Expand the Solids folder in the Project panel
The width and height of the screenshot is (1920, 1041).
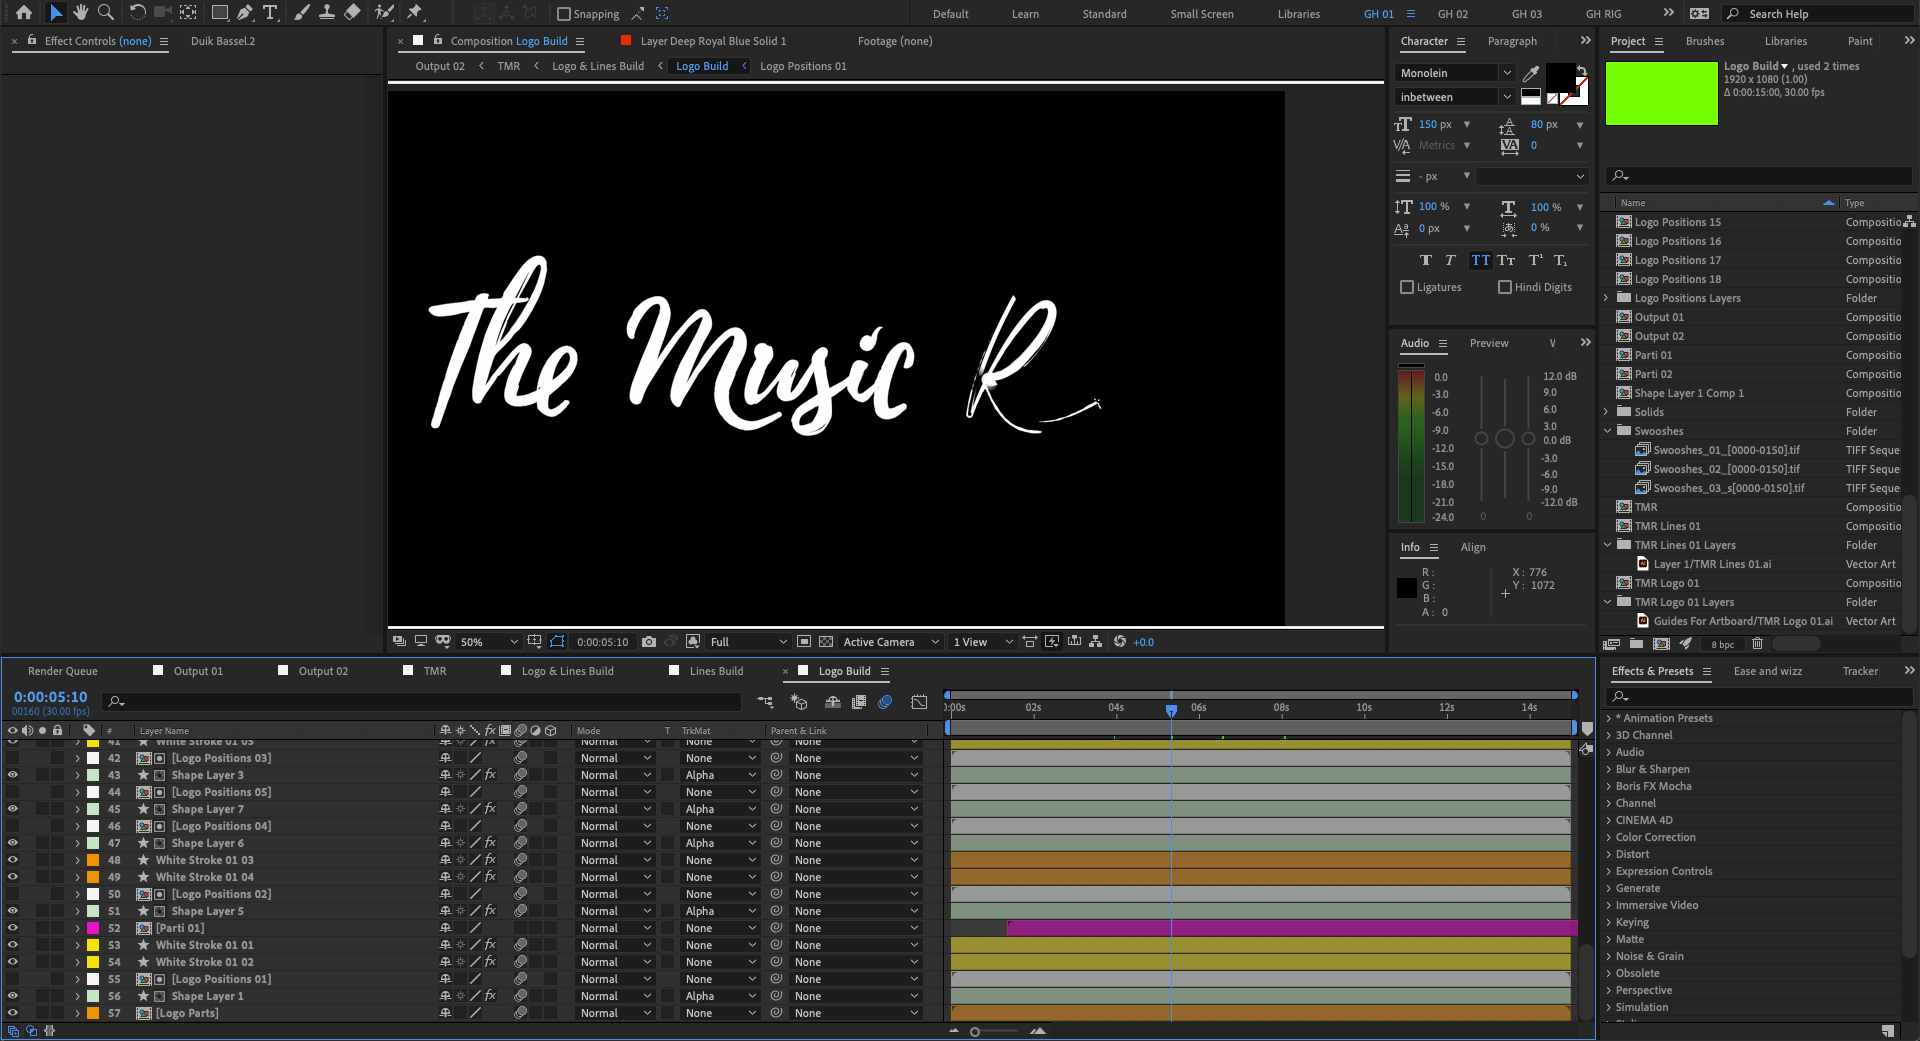[1606, 412]
